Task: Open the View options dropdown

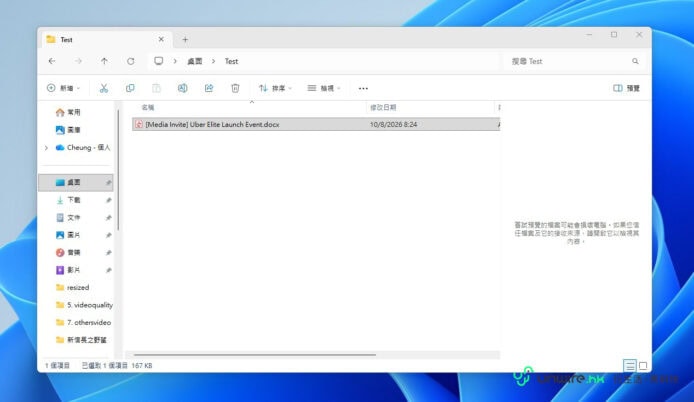Action: pos(324,88)
